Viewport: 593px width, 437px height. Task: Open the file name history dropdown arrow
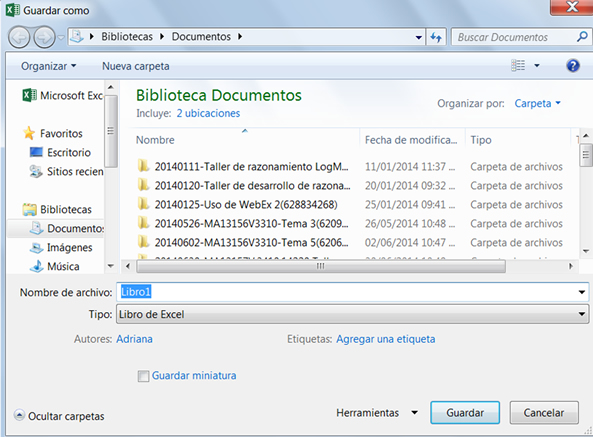(x=582, y=292)
